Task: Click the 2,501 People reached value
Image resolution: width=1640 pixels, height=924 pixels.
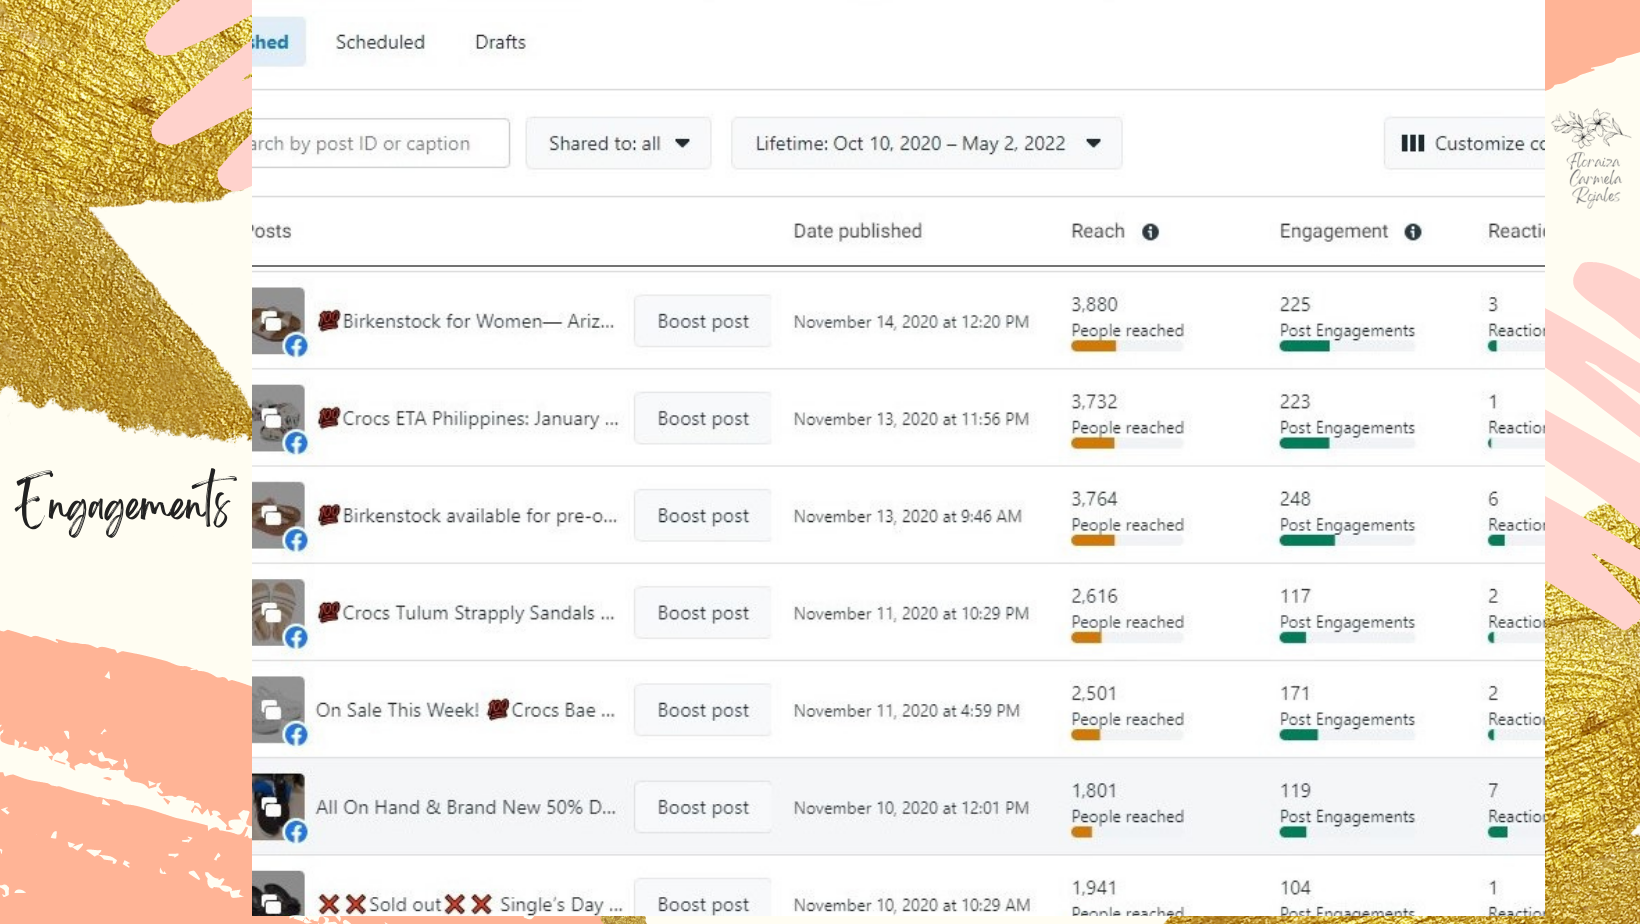Action: click(x=1094, y=692)
